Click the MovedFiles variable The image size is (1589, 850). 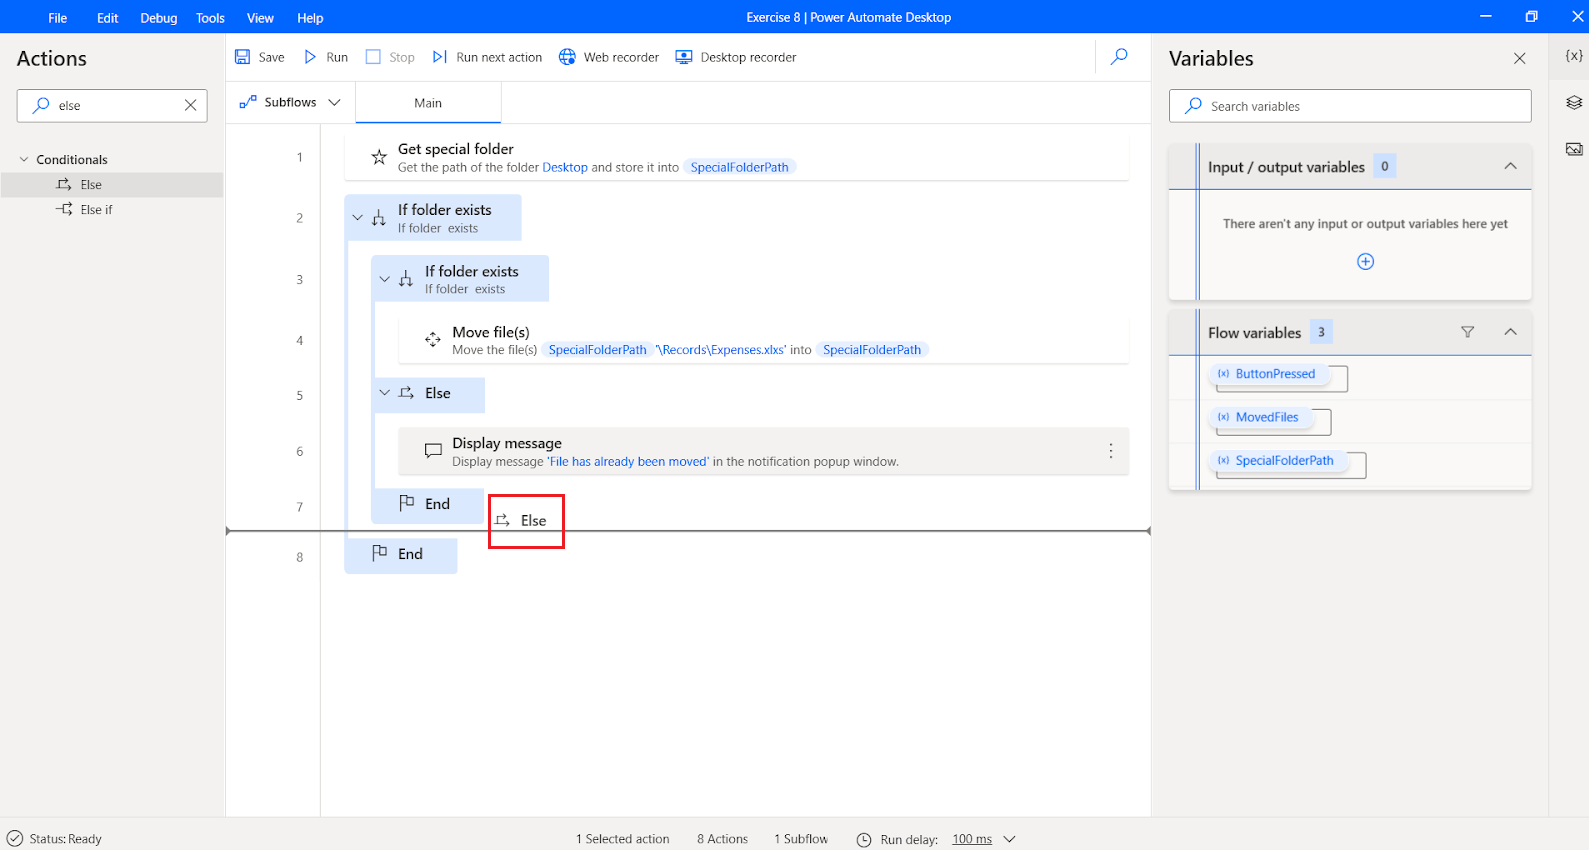(1260, 417)
